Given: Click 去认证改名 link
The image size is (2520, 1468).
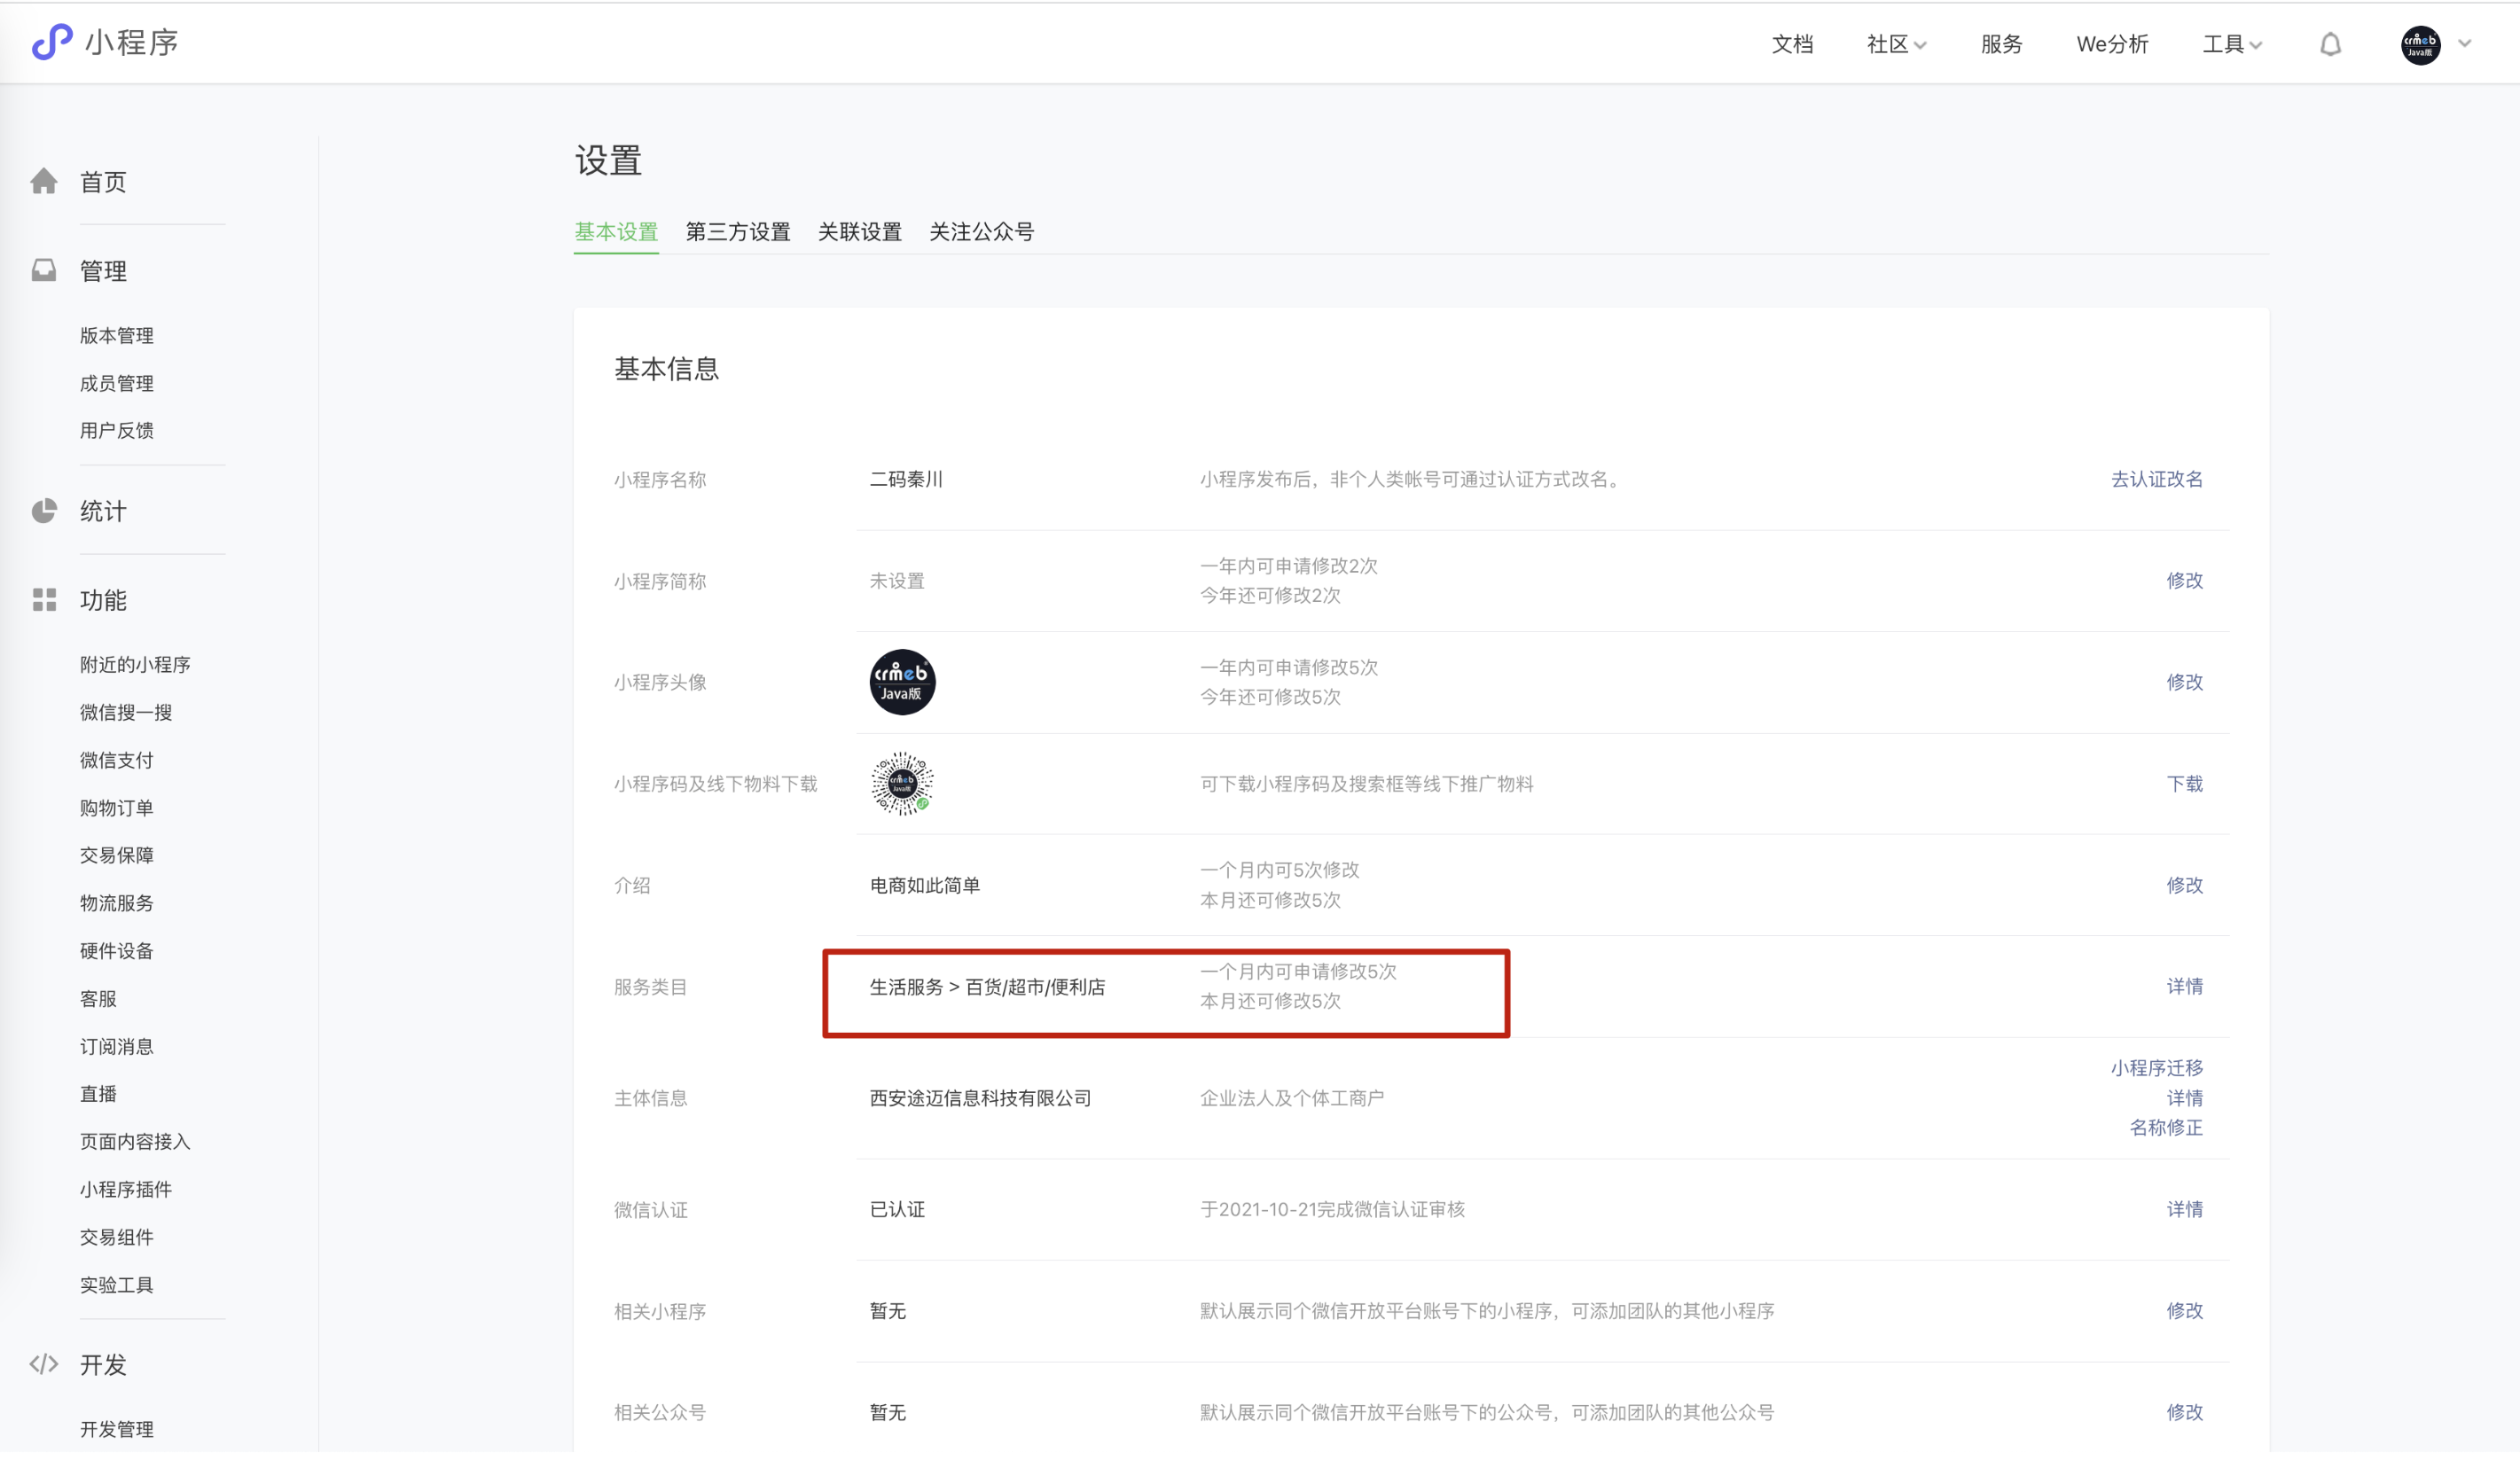Looking at the screenshot, I should click(2156, 479).
